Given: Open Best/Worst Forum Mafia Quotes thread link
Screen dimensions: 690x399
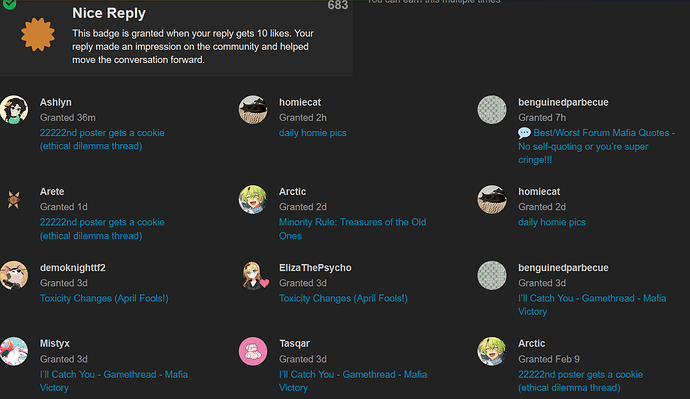Looking at the screenshot, I should click(x=596, y=146).
